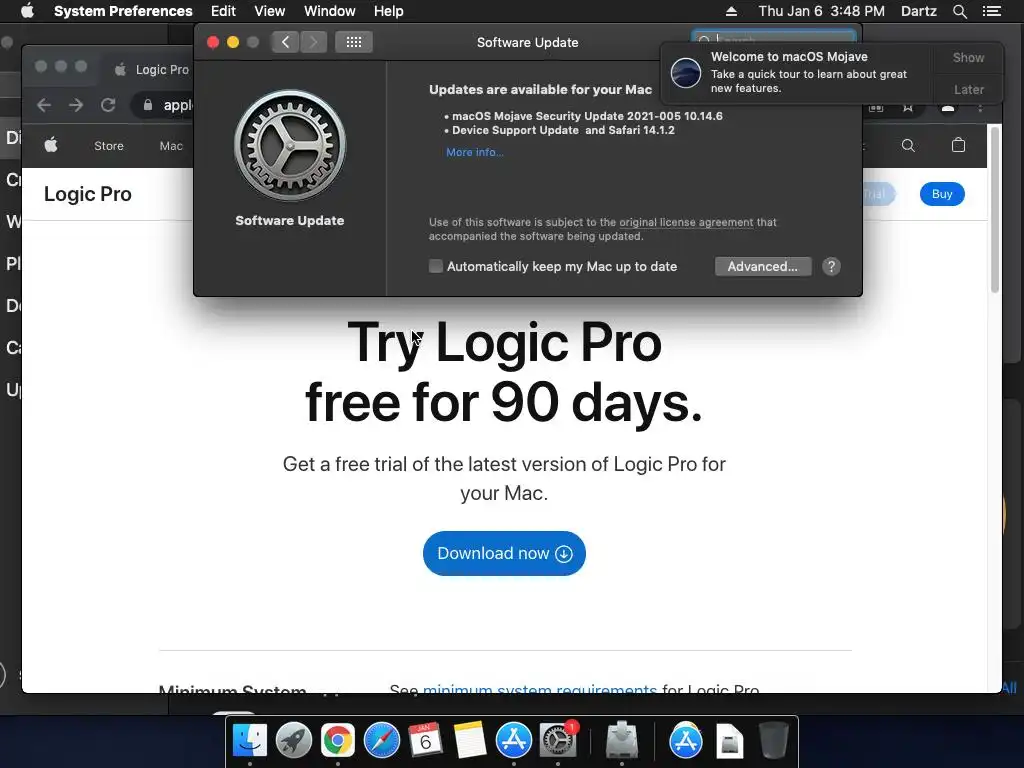Open the Help menu

click(x=389, y=11)
